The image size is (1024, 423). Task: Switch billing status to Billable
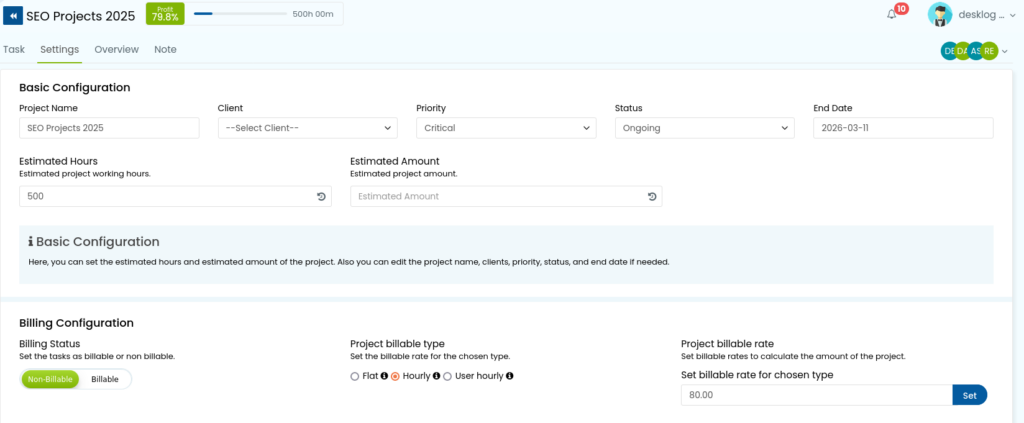tap(105, 379)
